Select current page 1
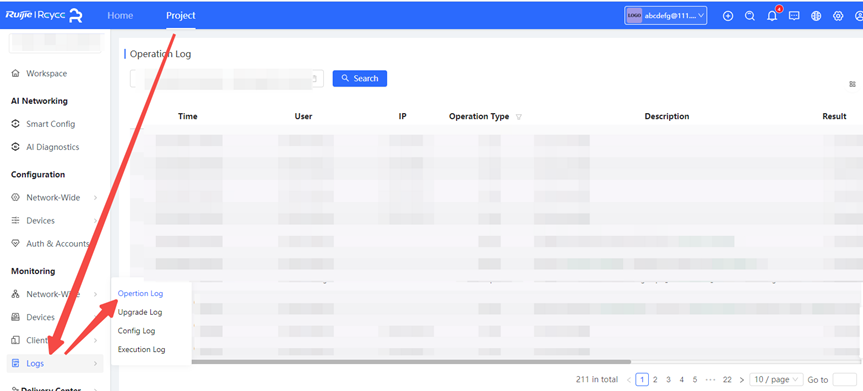This screenshot has height=391, width=863. [x=642, y=379]
